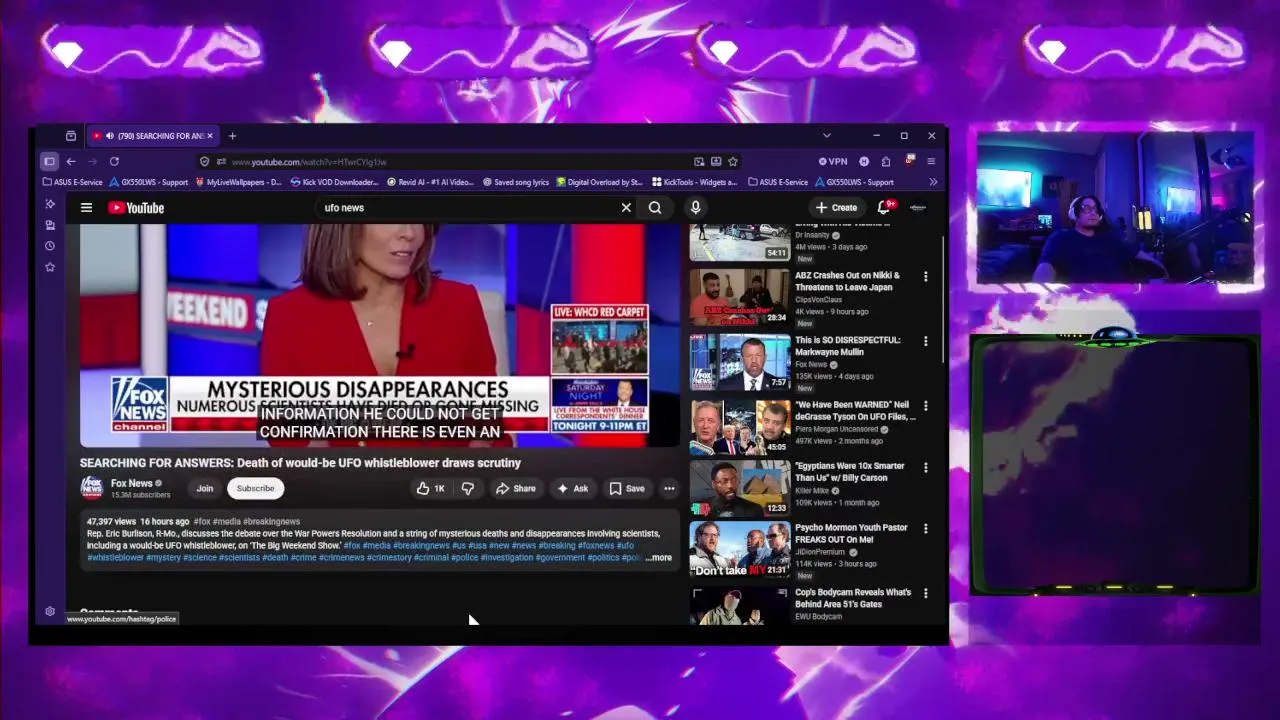
Task: Dislike the video with thumbs down
Action: [x=467, y=488]
